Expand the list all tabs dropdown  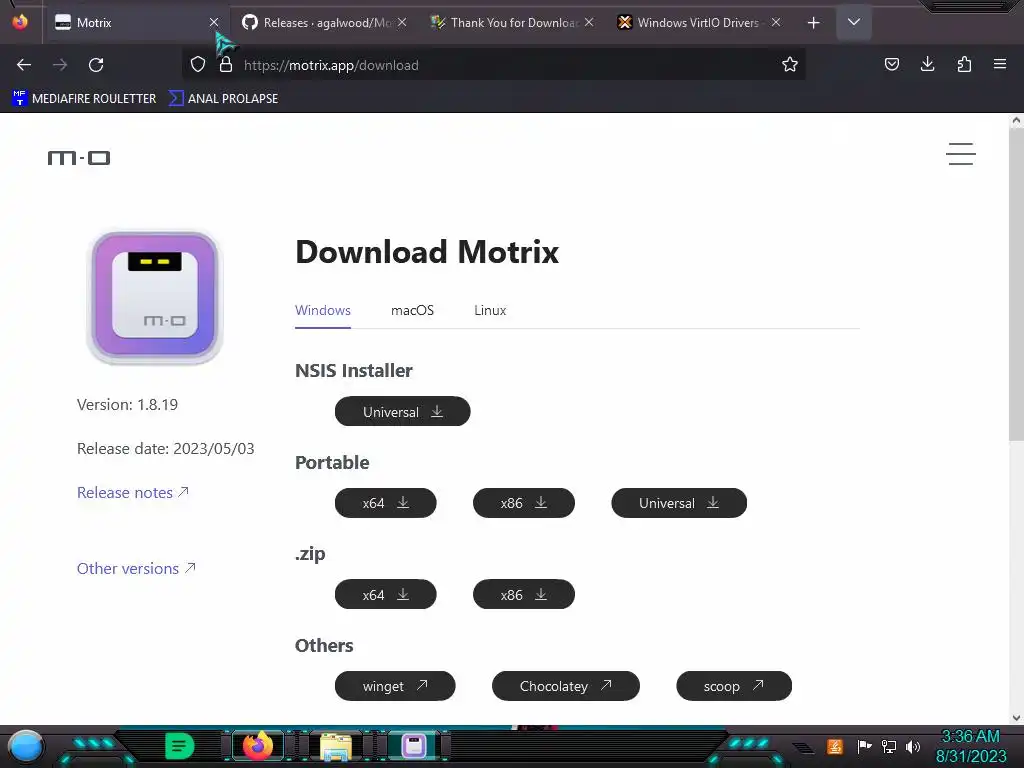click(854, 22)
